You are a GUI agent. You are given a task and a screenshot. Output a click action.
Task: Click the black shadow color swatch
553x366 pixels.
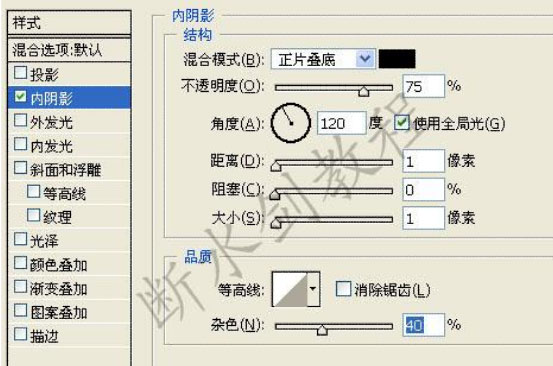[397, 59]
